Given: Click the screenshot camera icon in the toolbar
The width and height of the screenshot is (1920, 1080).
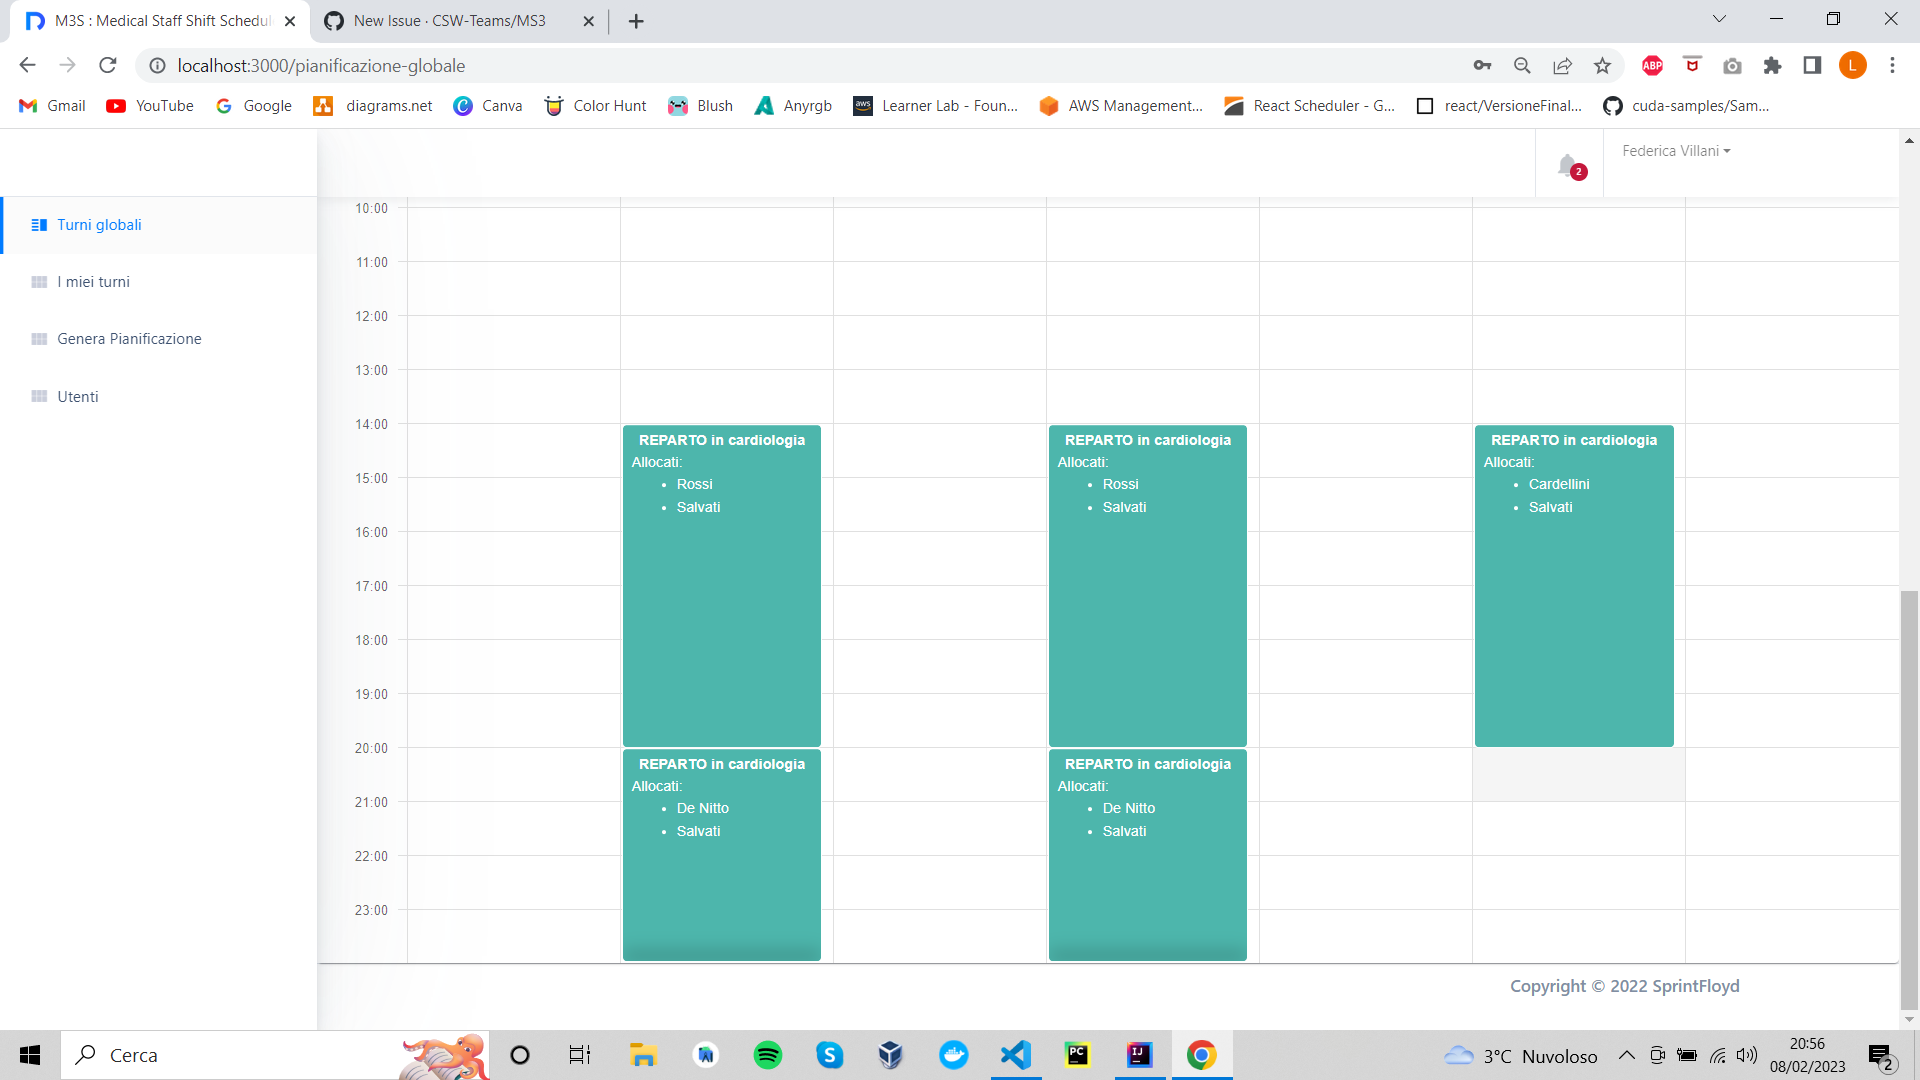Looking at the screenshot, I should 1732,65.
